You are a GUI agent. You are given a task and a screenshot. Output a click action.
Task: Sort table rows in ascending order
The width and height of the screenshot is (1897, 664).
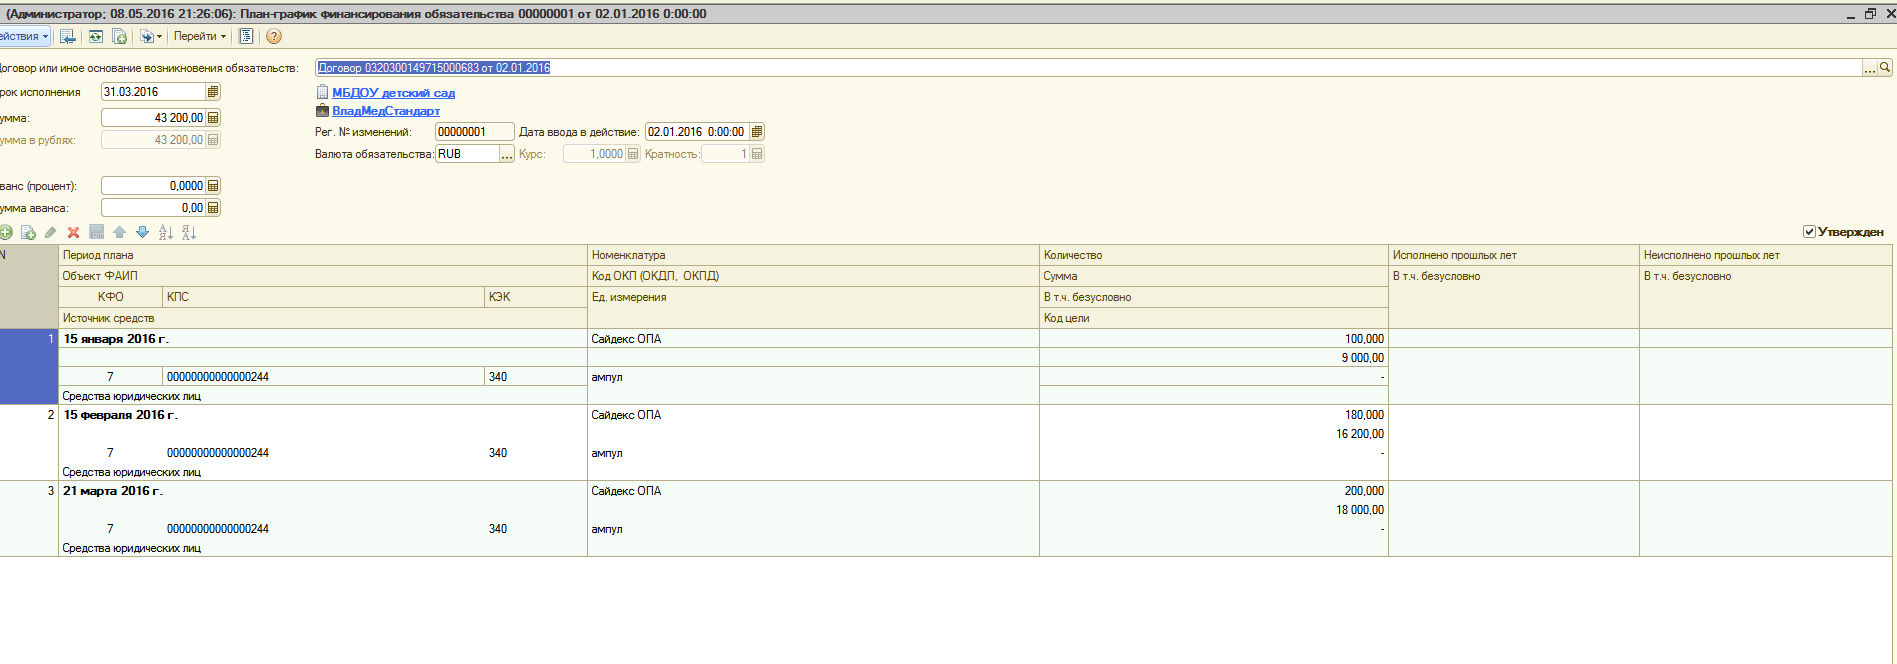coord(165,232)
